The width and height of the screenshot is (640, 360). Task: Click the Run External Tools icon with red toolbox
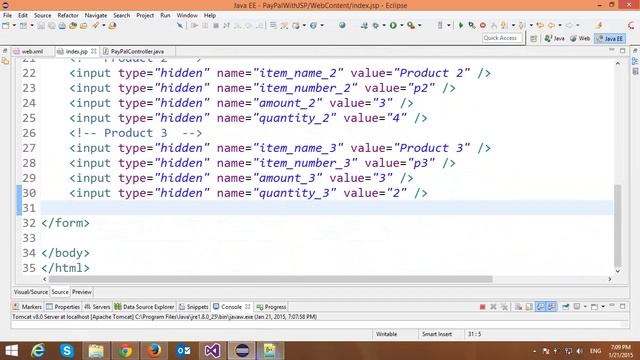(411, 25)
